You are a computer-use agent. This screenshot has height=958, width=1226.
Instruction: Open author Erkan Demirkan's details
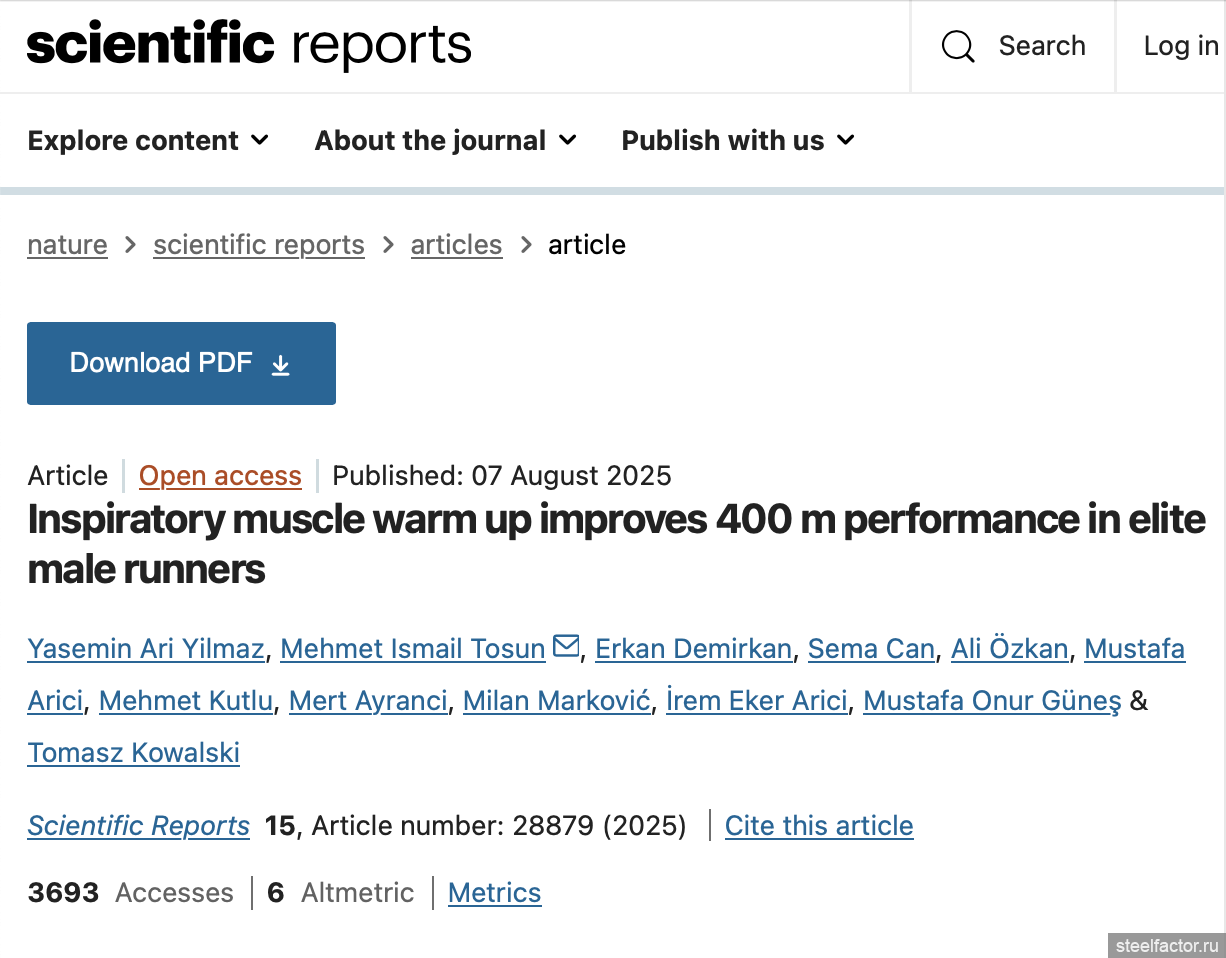(693, 649)
